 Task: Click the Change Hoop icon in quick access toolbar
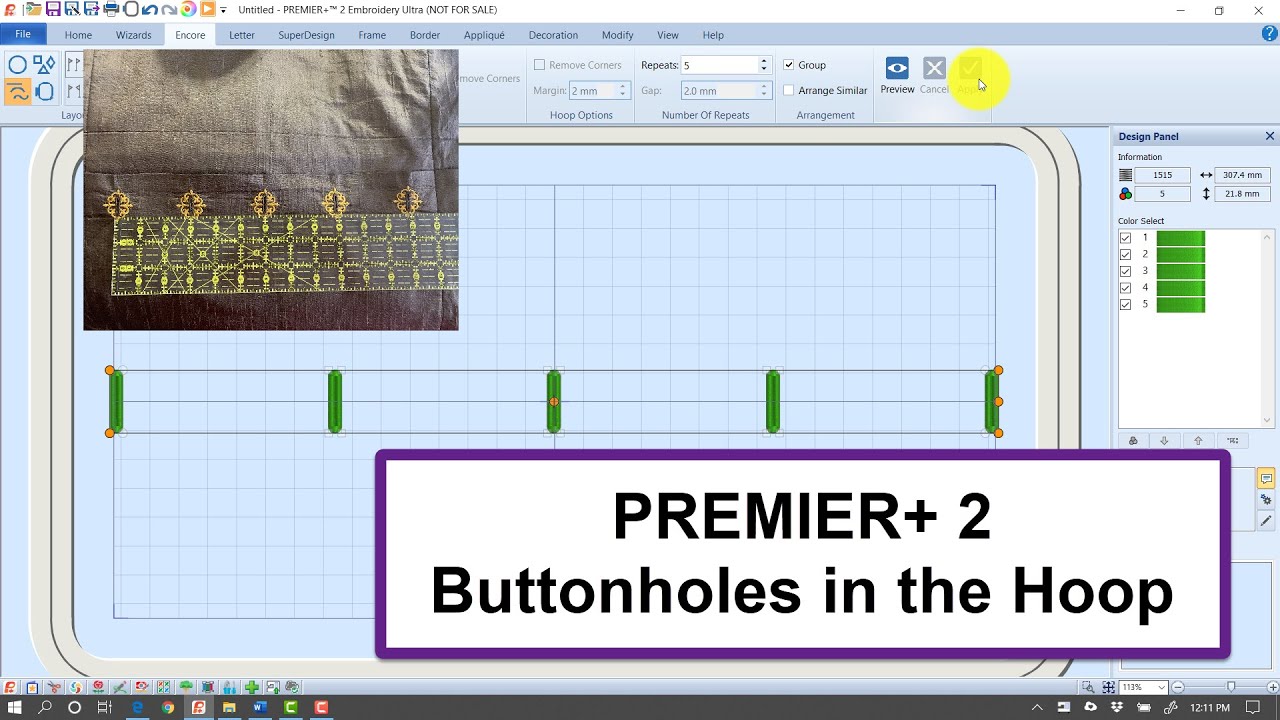pyautogui.click(x=130, y=9)
